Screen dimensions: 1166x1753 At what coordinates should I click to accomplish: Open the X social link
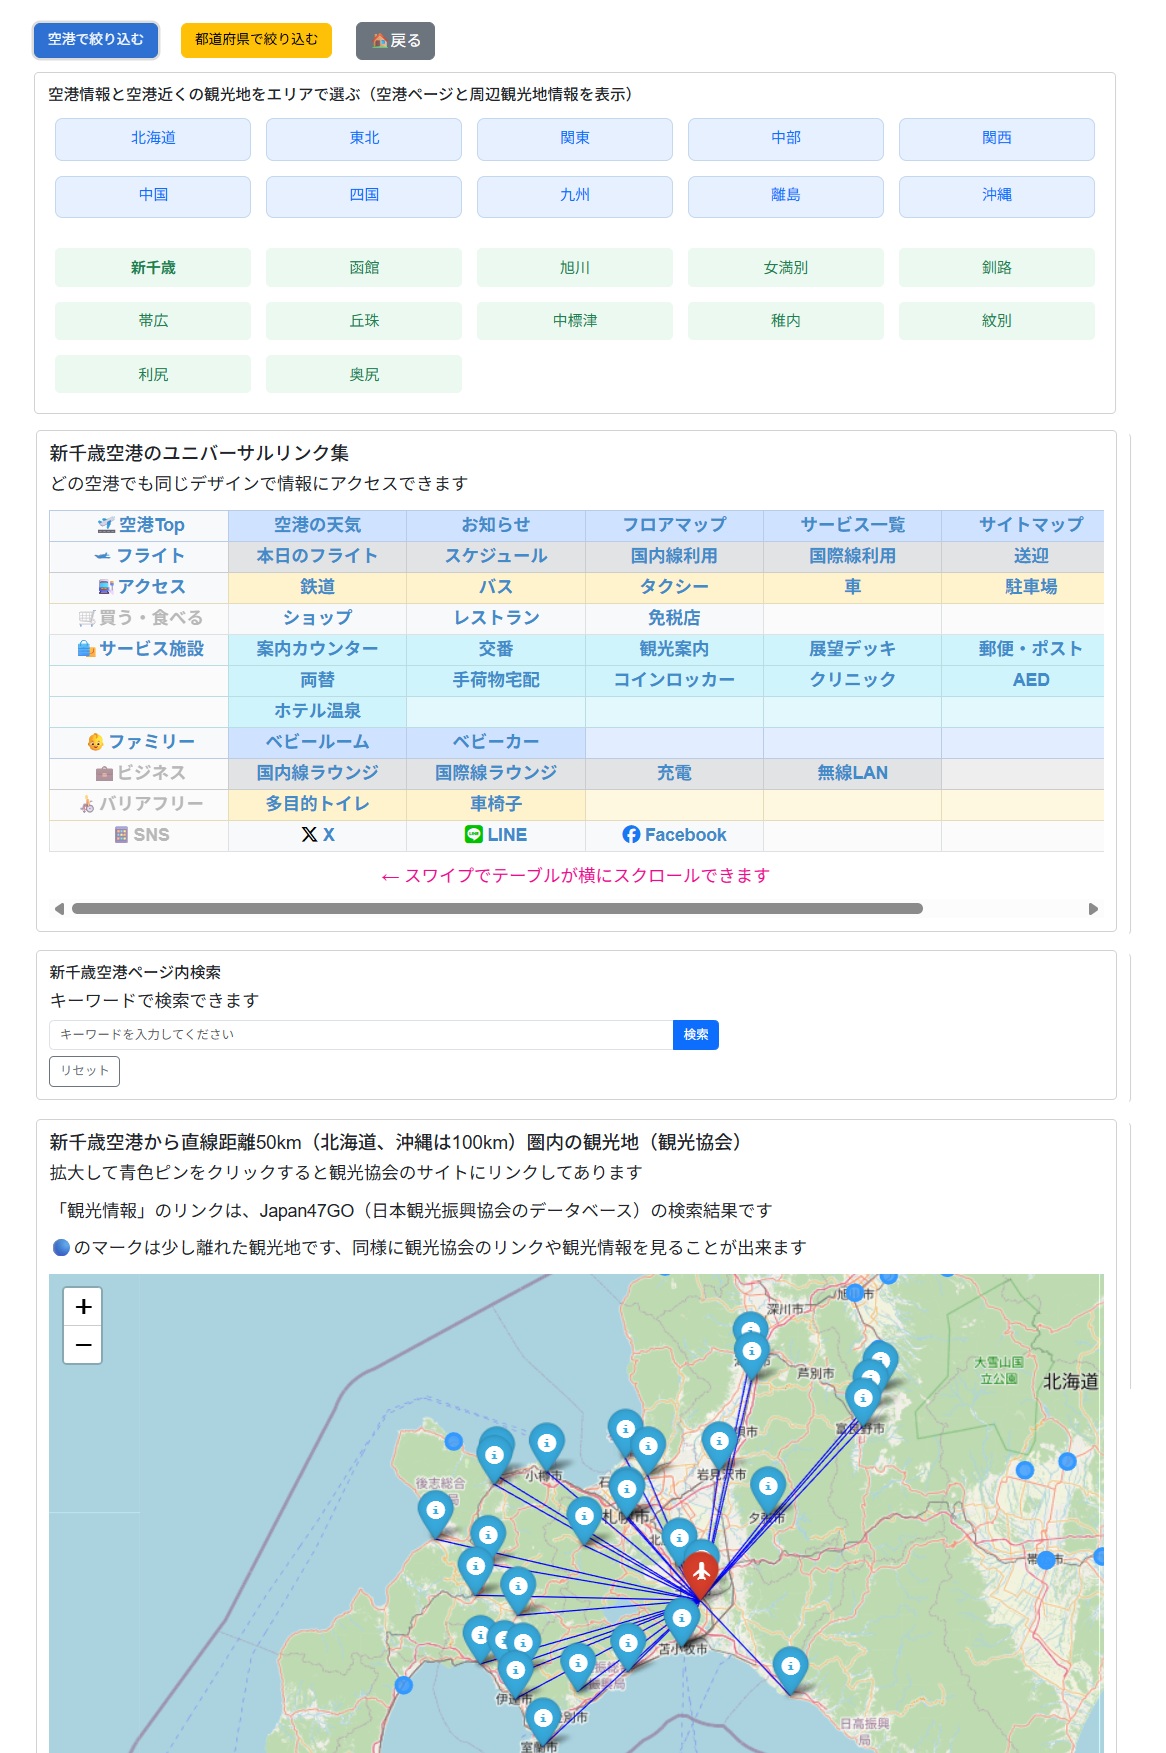coord(318,835)
